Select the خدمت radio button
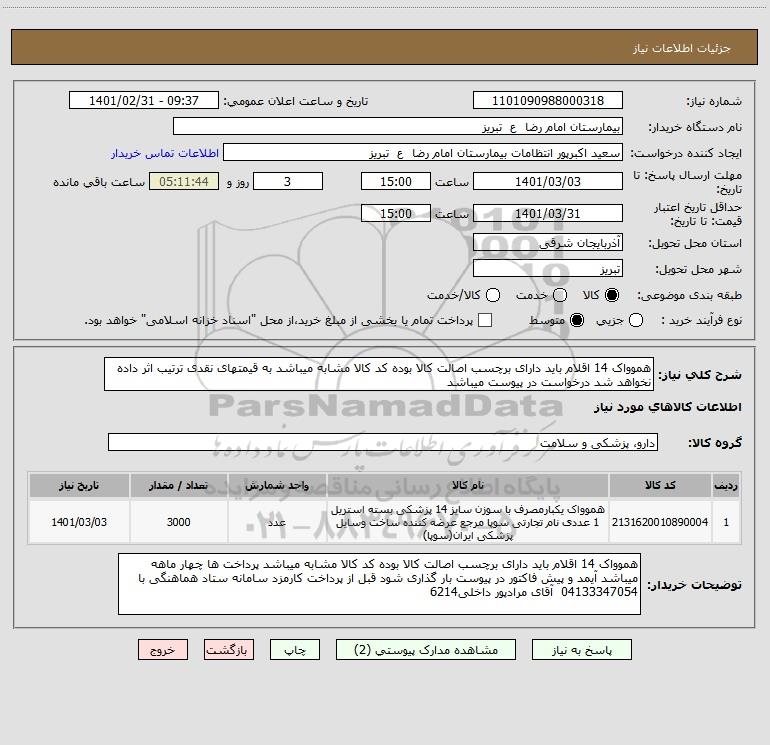 (x=560, y=295)
